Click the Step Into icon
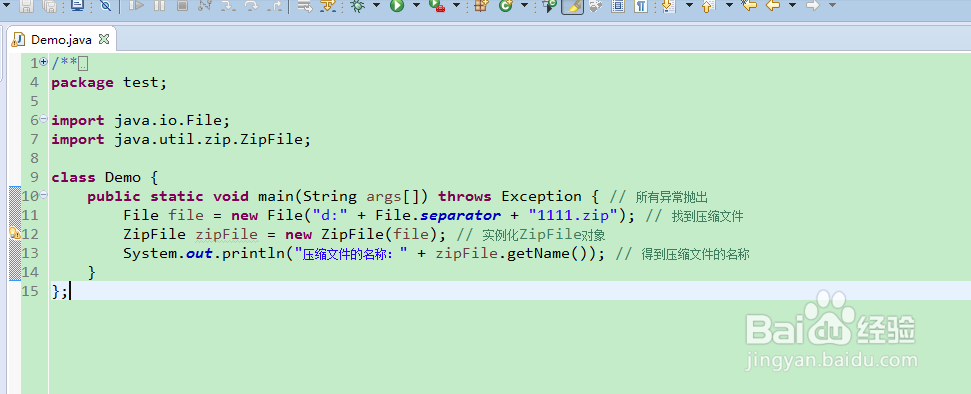Viewport: 971px width, 394px height. [229, 6]
